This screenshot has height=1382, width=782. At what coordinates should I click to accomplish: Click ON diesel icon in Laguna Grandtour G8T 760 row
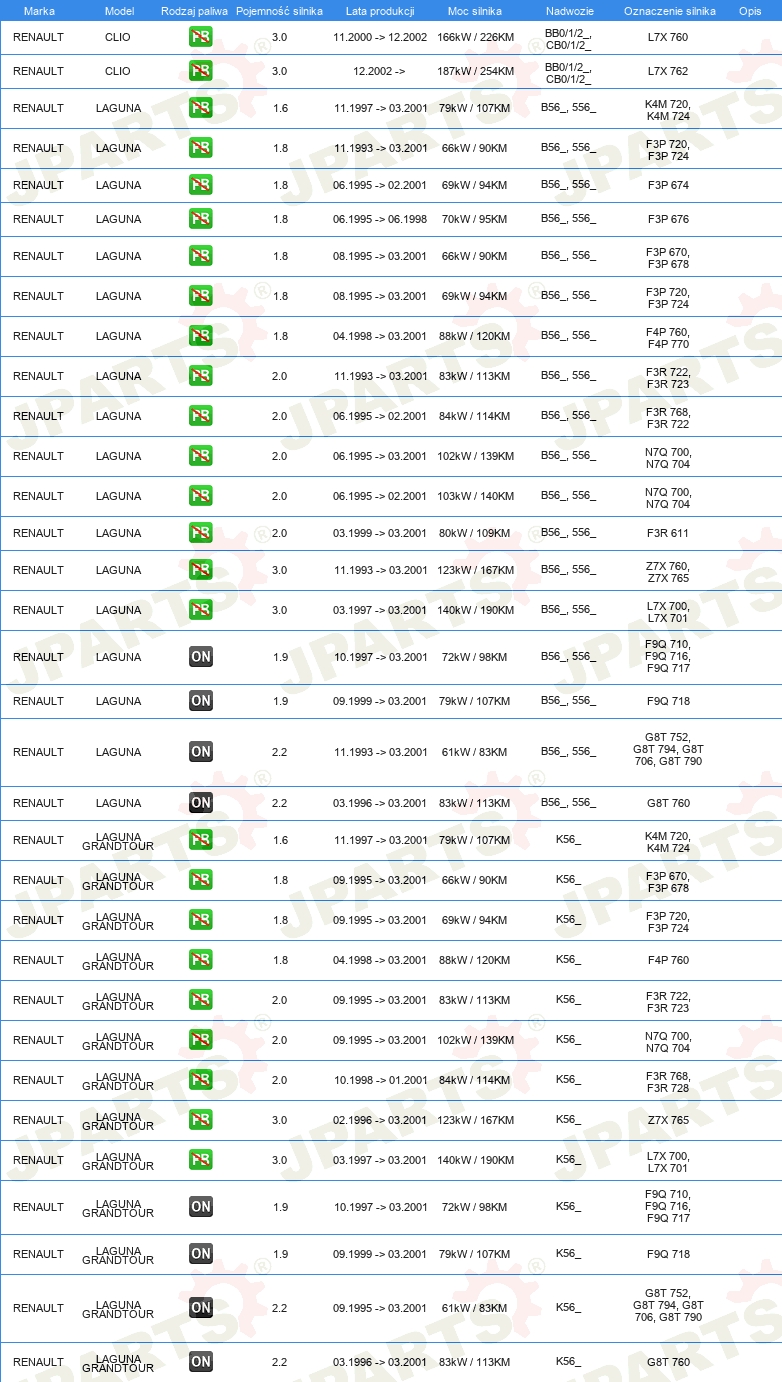click(201, 1362)
